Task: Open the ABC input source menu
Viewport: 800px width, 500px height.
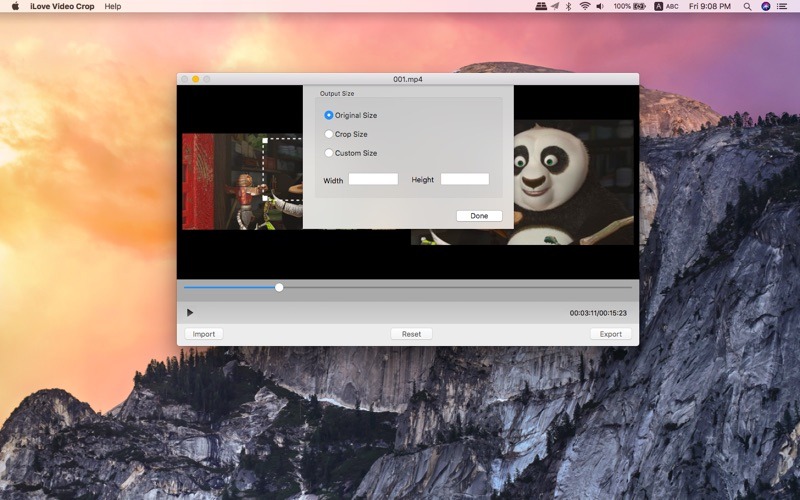Action: point(666,6)
